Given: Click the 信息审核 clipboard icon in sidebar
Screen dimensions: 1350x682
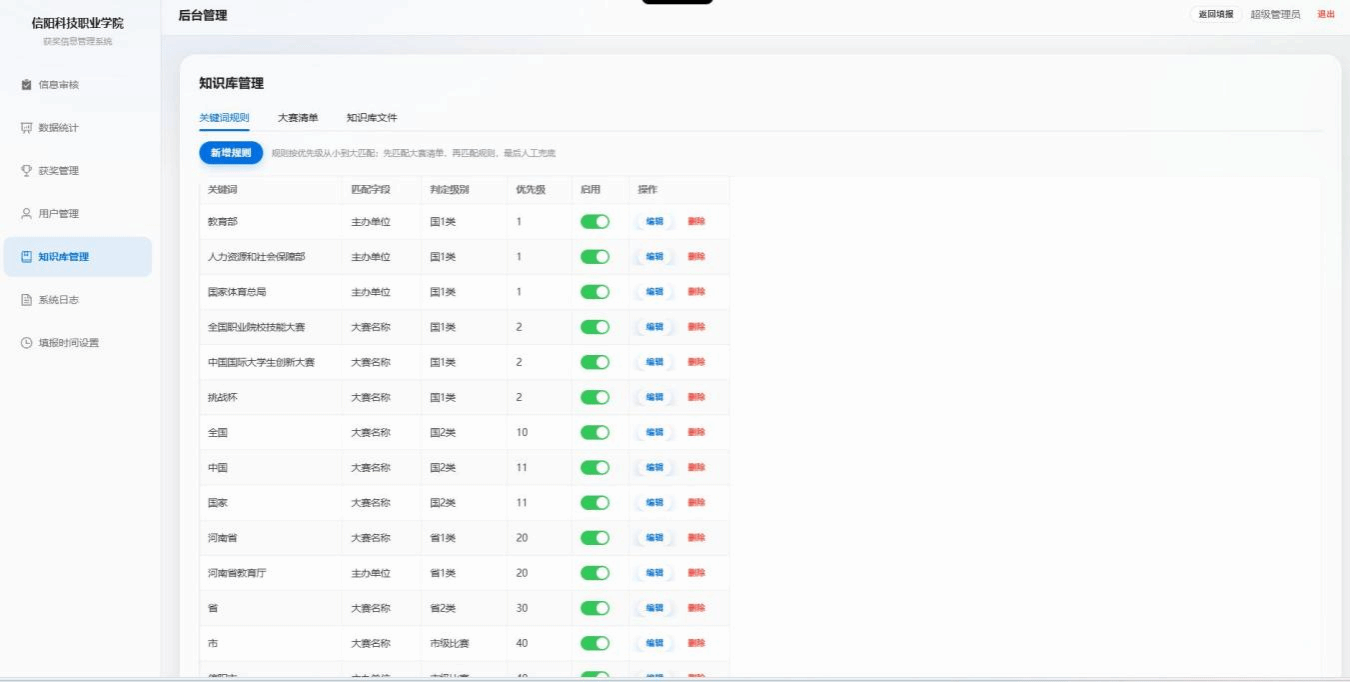Looking at the screenshot, I should click(27, 85).
